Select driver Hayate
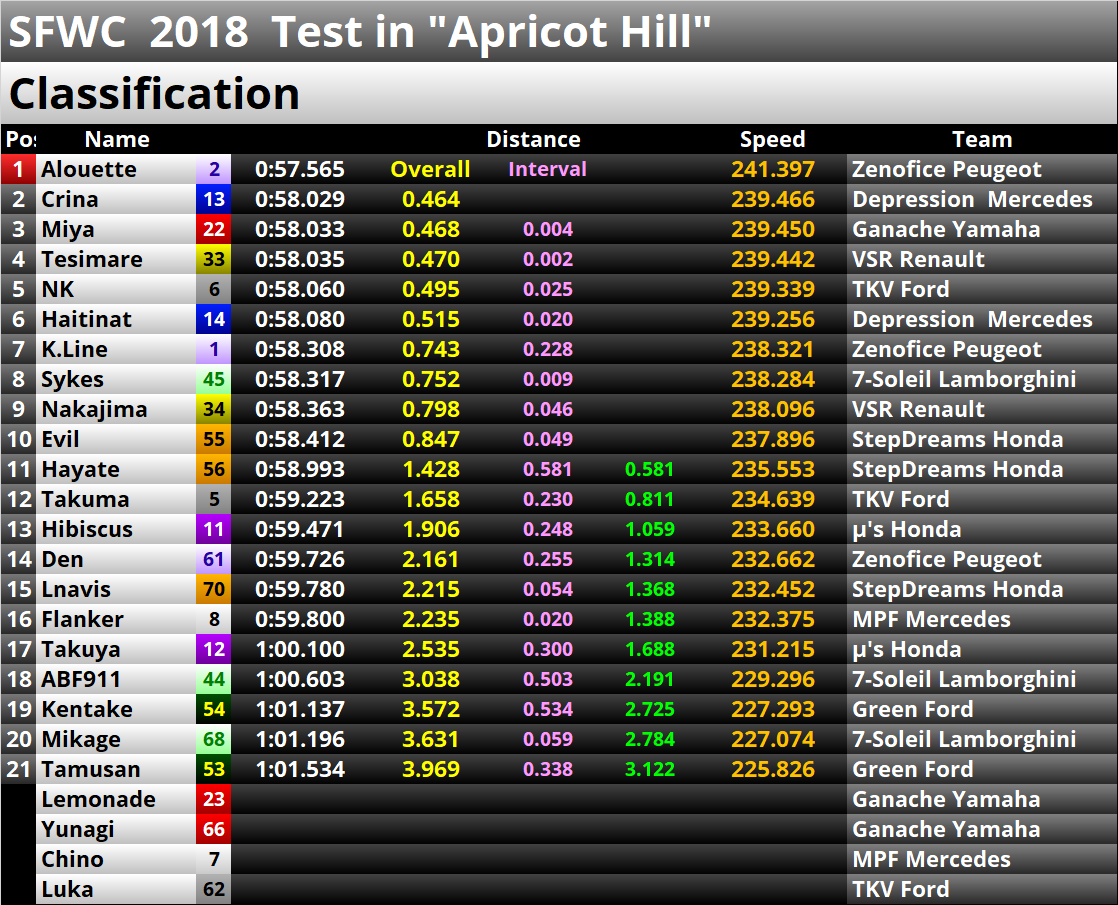 (x=80, y=469)
